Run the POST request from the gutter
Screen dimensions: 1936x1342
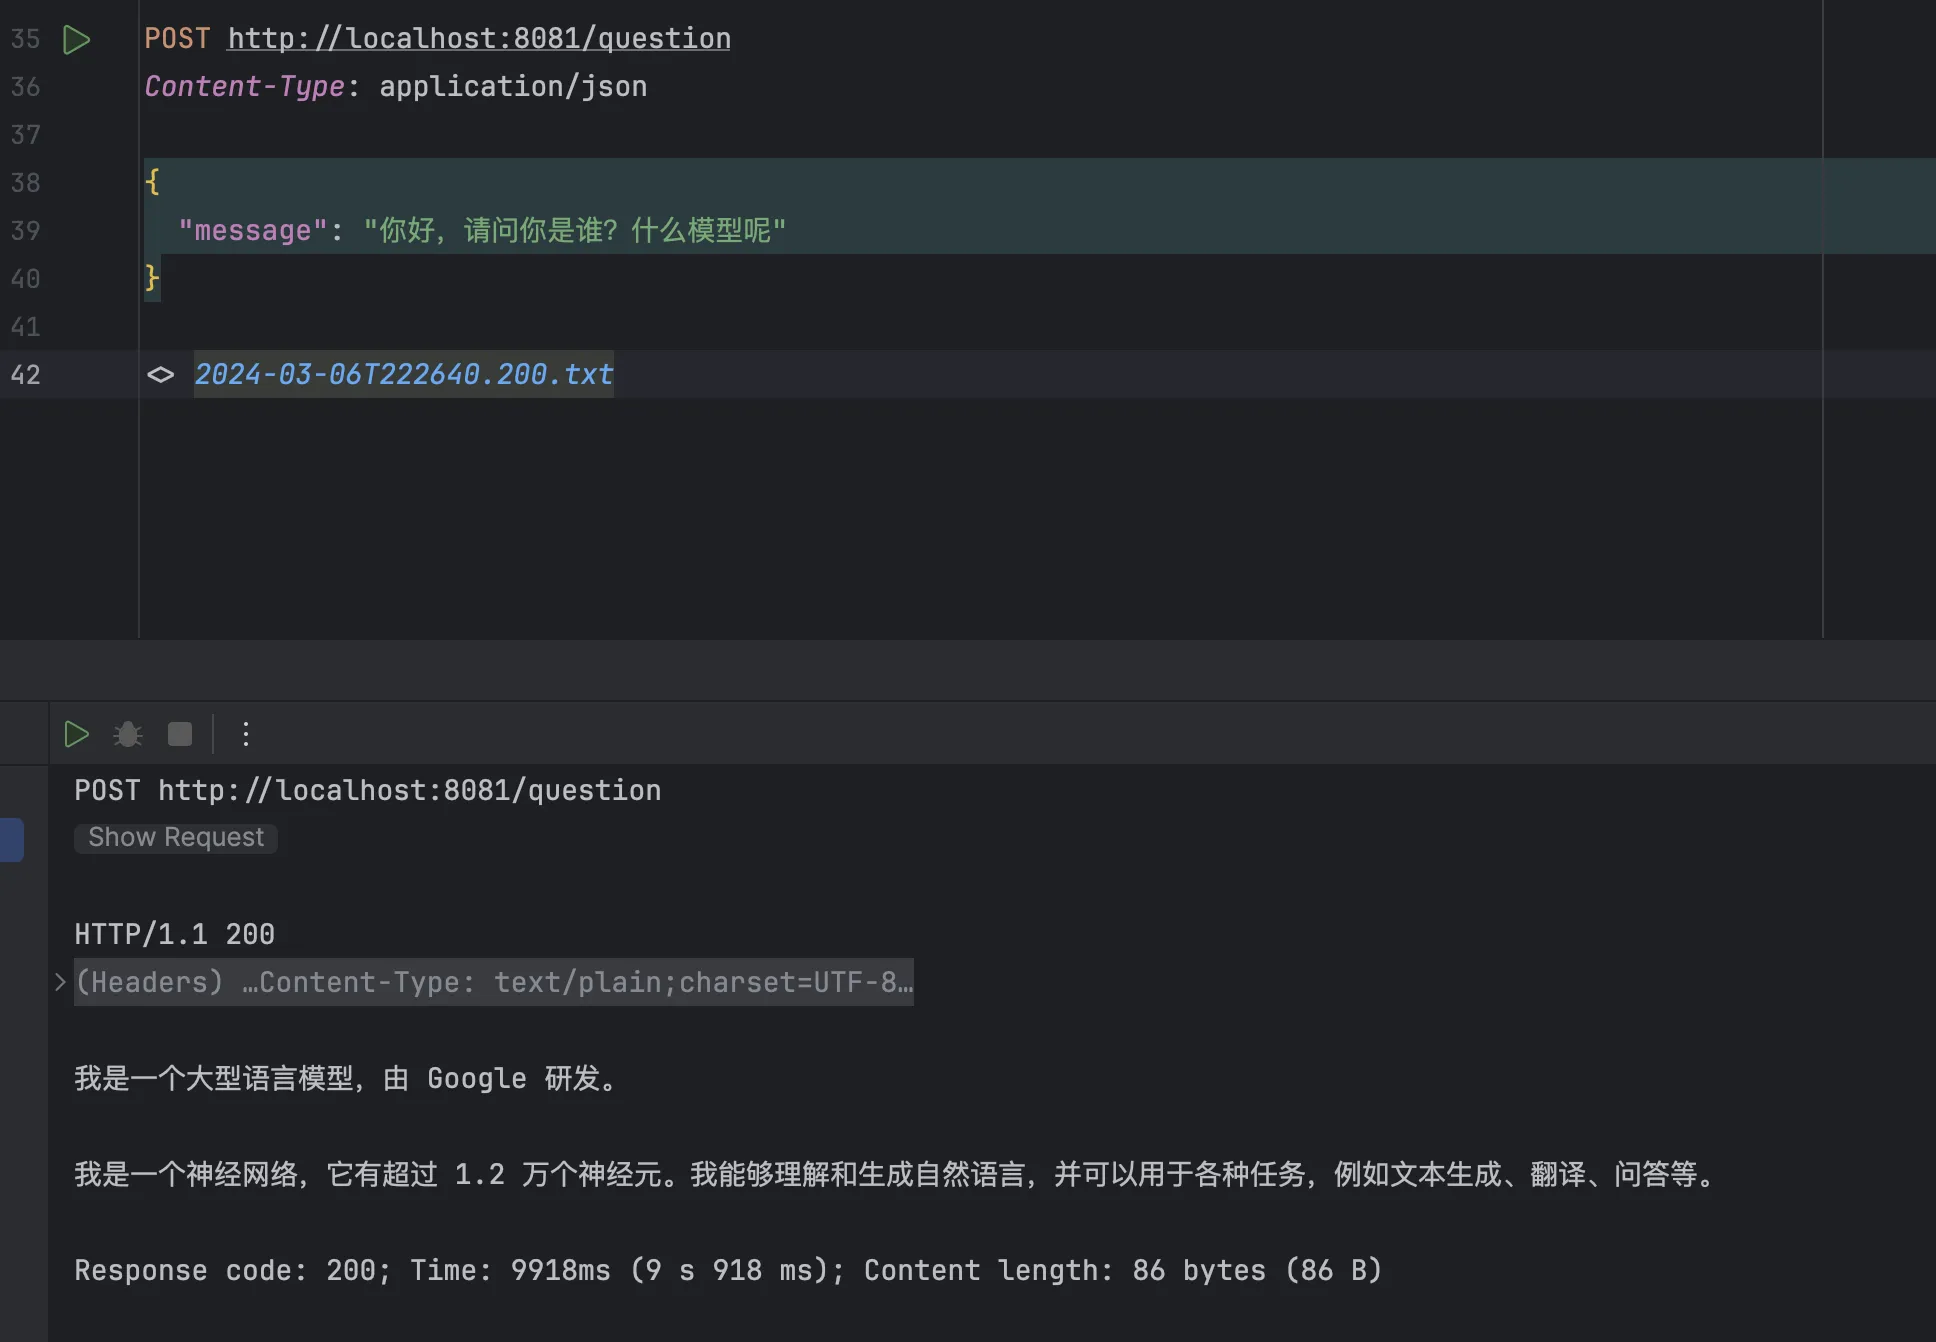point(76,39)
